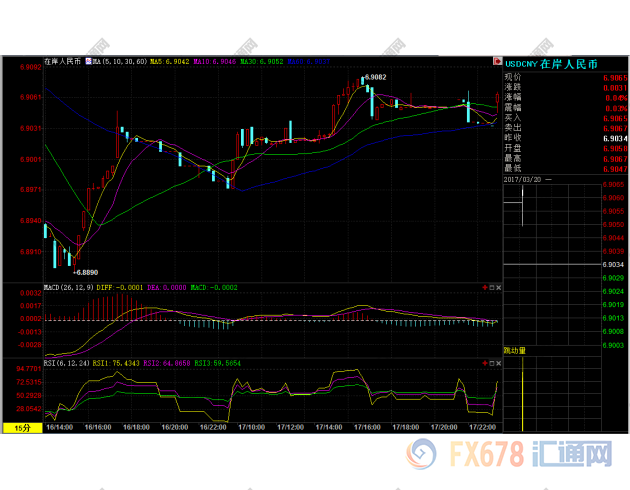Click the 17/16:00 time axis marker
This screenshot has width=630, height=490.
(x=367, y=426)
